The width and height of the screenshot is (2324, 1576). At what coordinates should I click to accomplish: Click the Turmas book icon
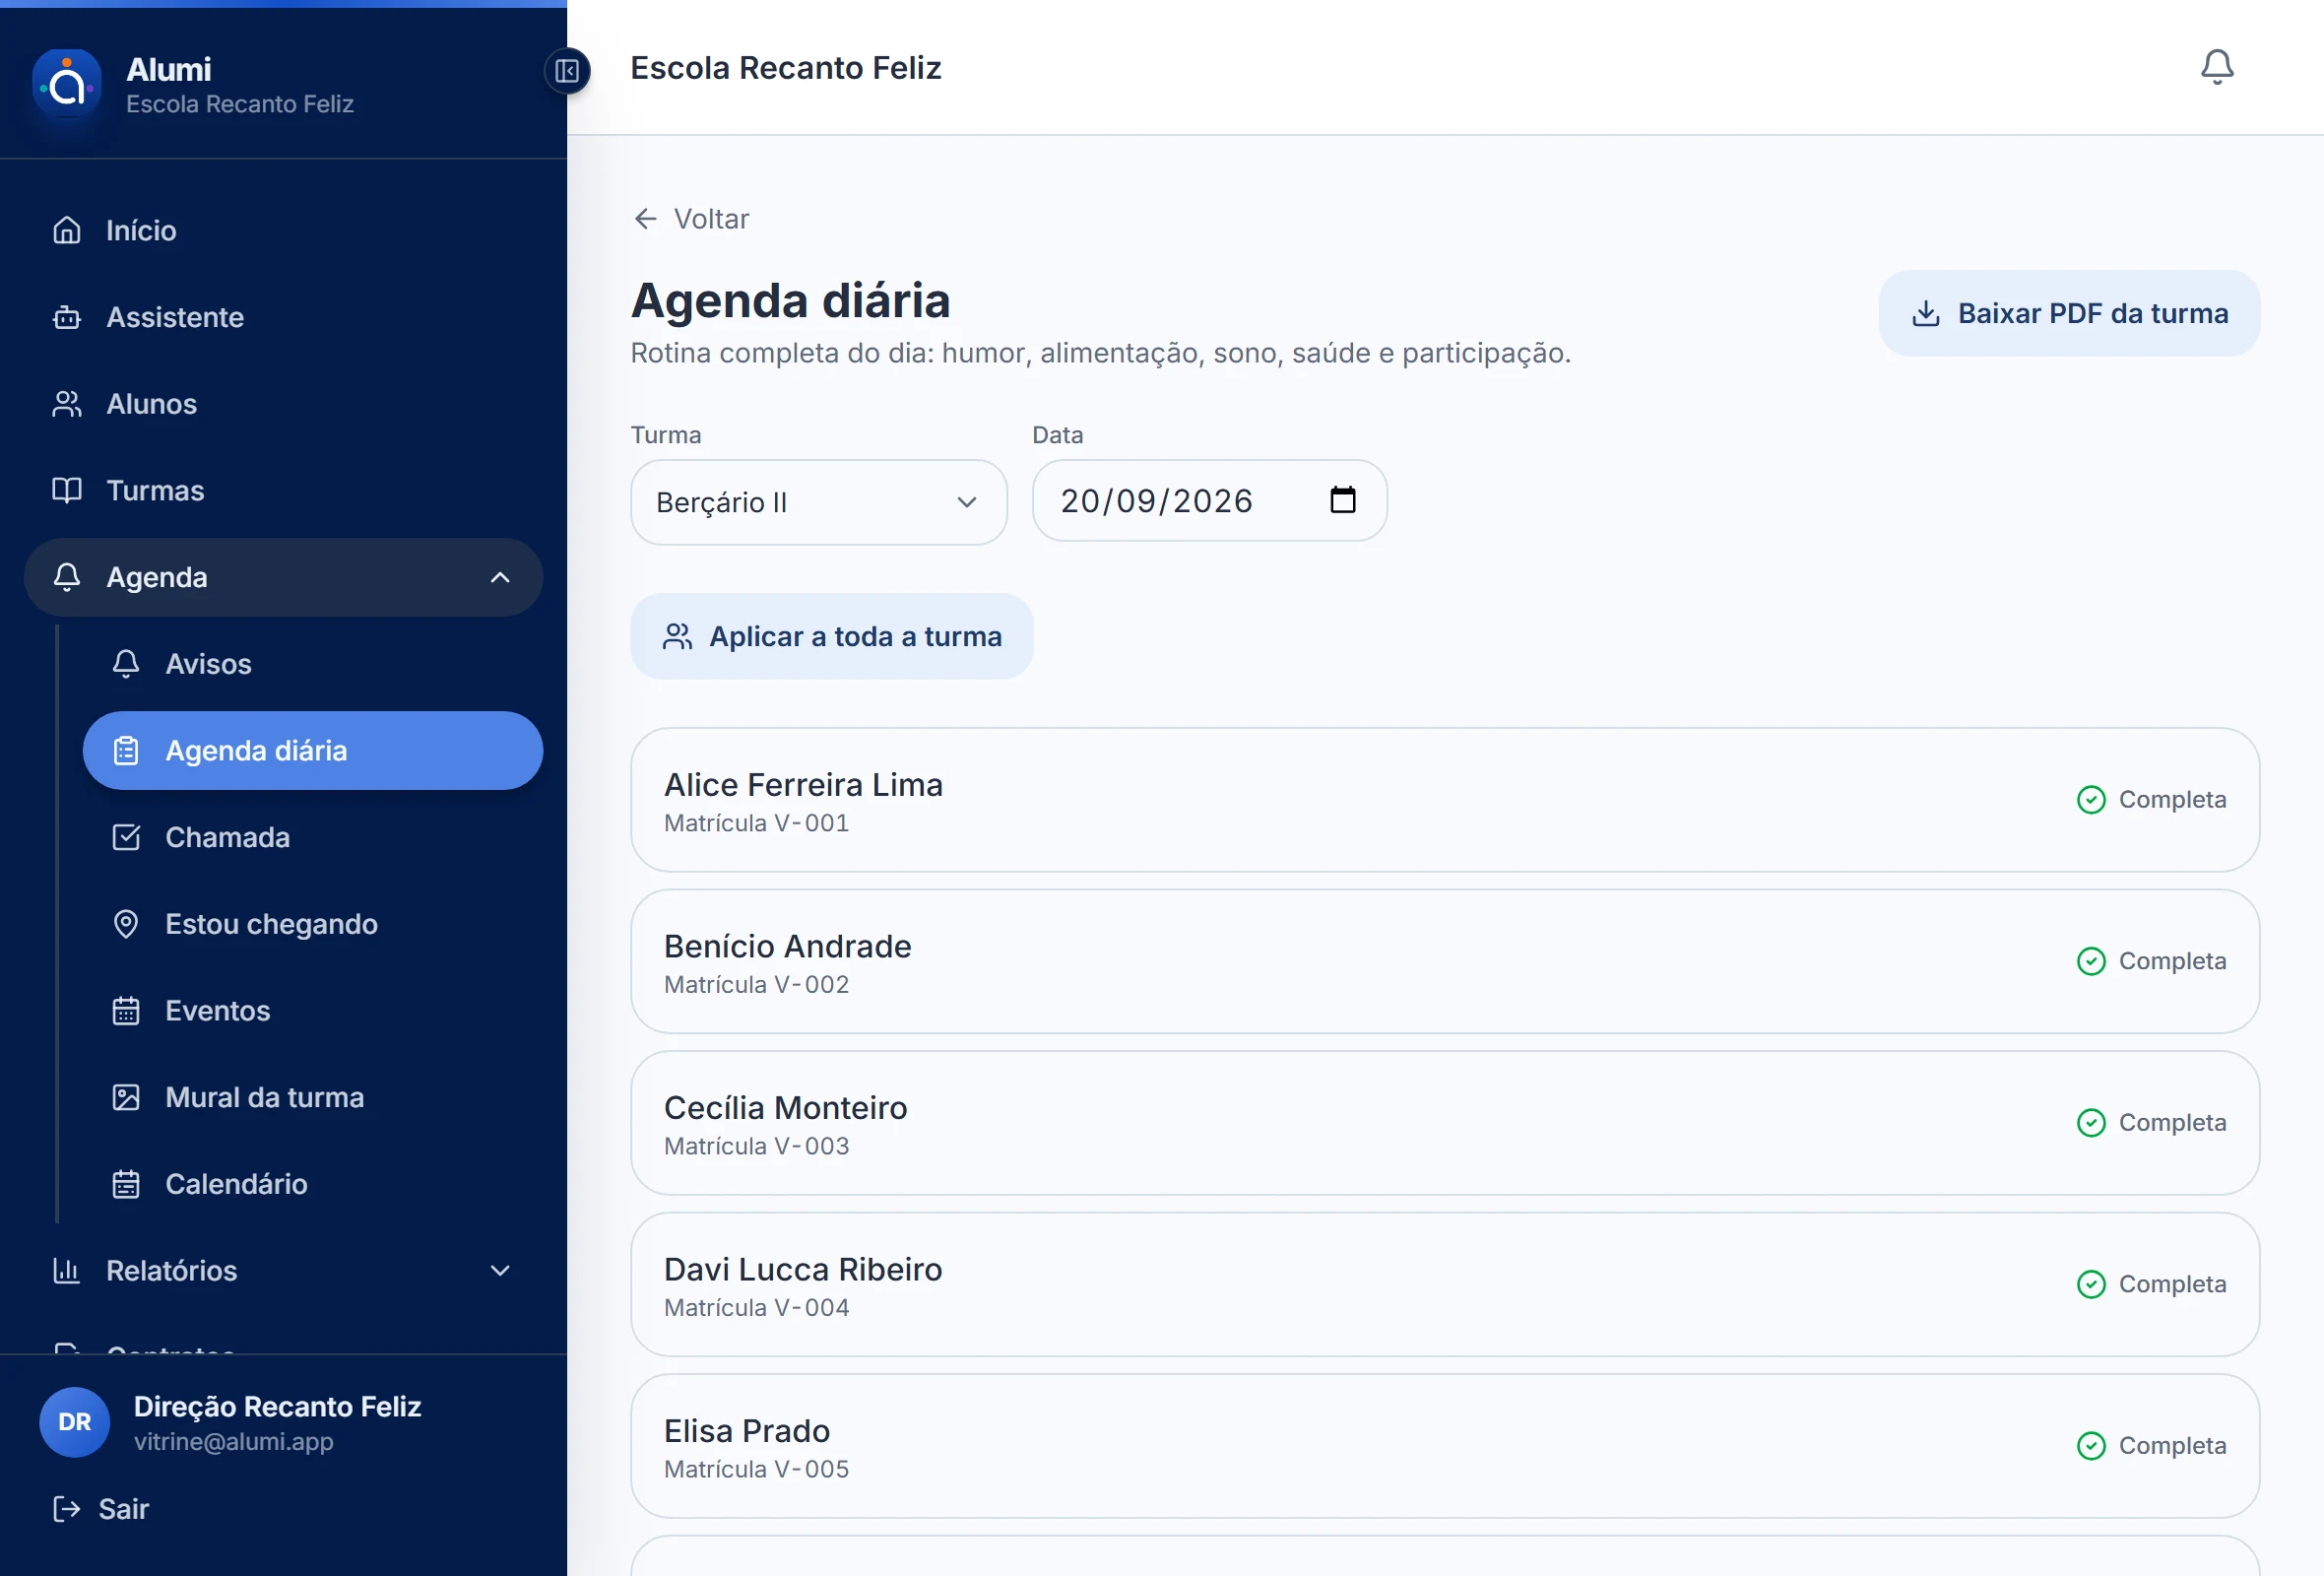(67, 490)
